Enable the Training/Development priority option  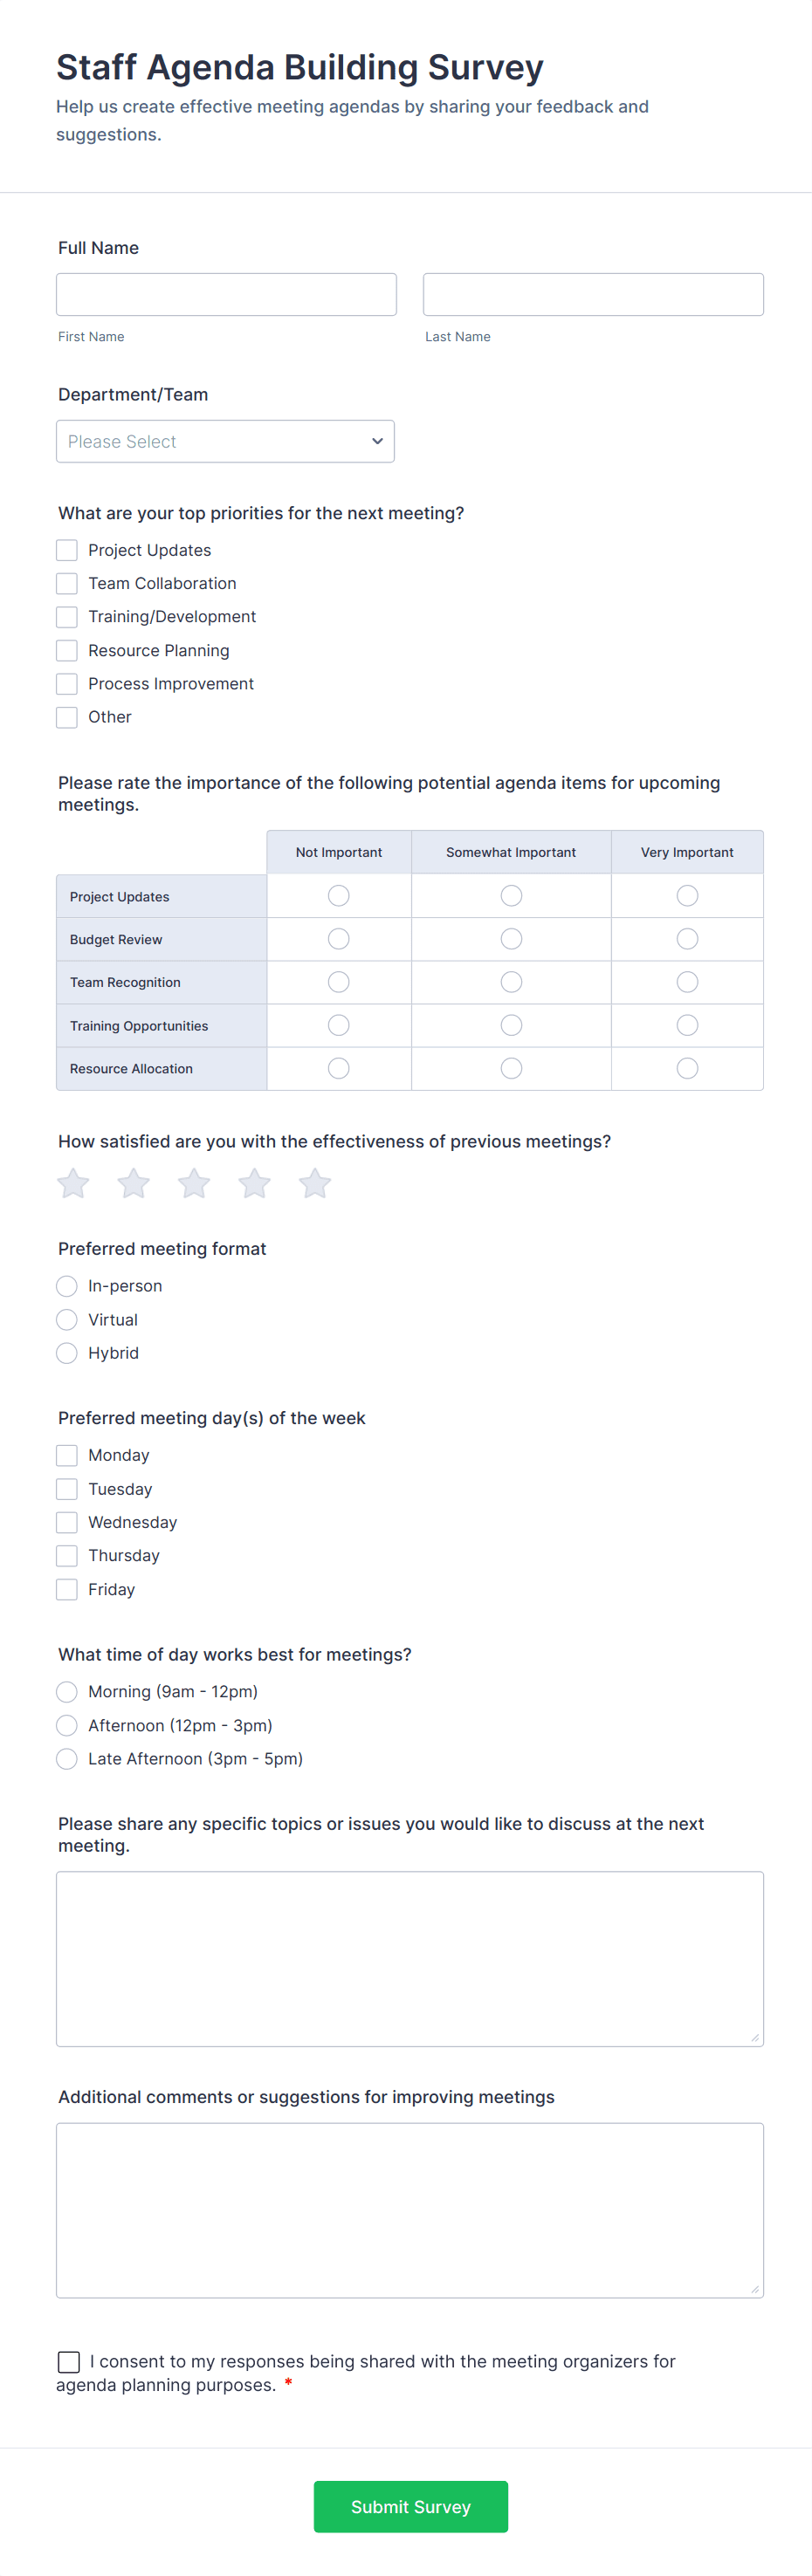point(66,616)
